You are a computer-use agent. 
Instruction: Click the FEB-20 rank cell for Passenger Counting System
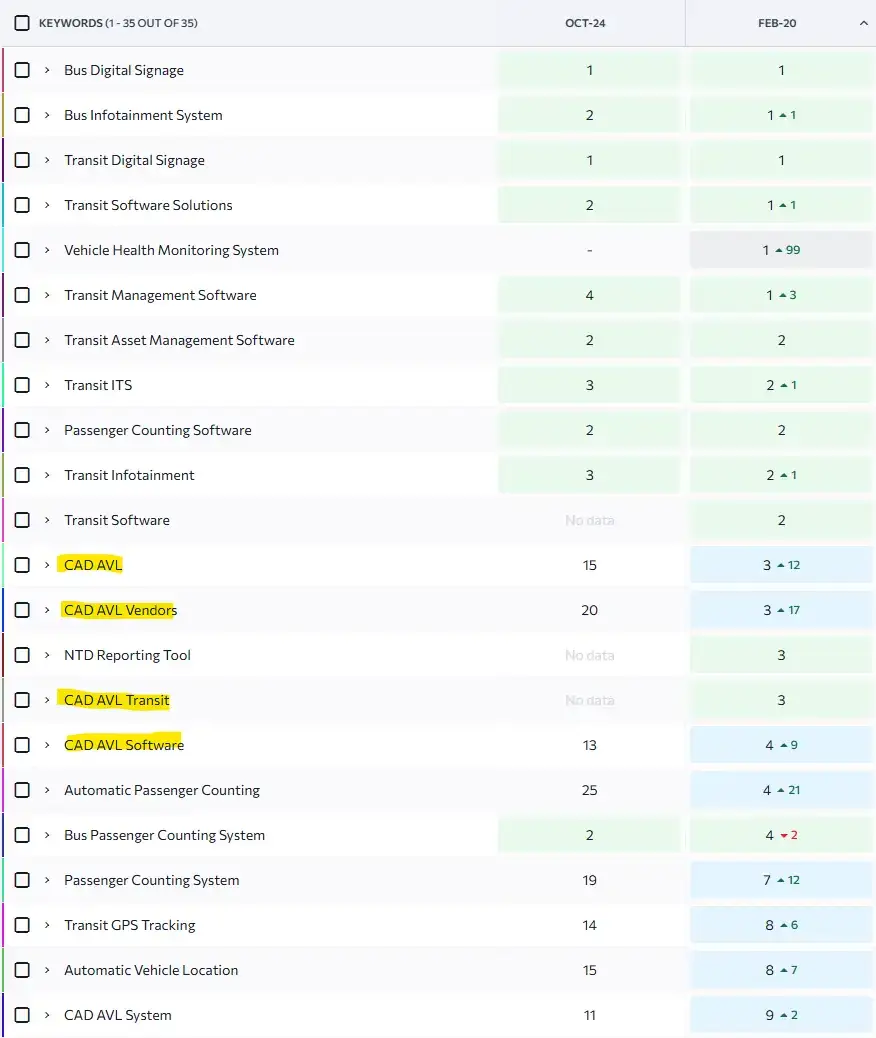click(781, 880)
